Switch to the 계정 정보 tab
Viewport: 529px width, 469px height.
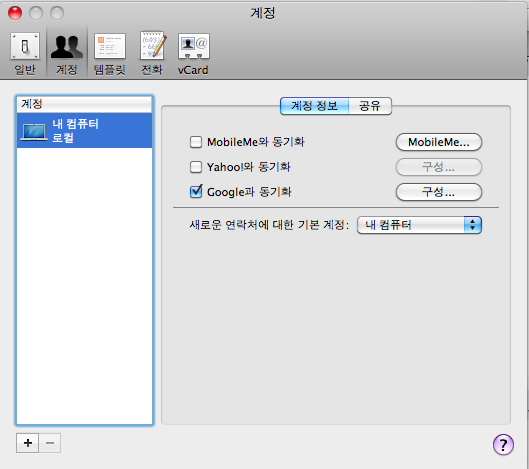(x=314, y=106)
